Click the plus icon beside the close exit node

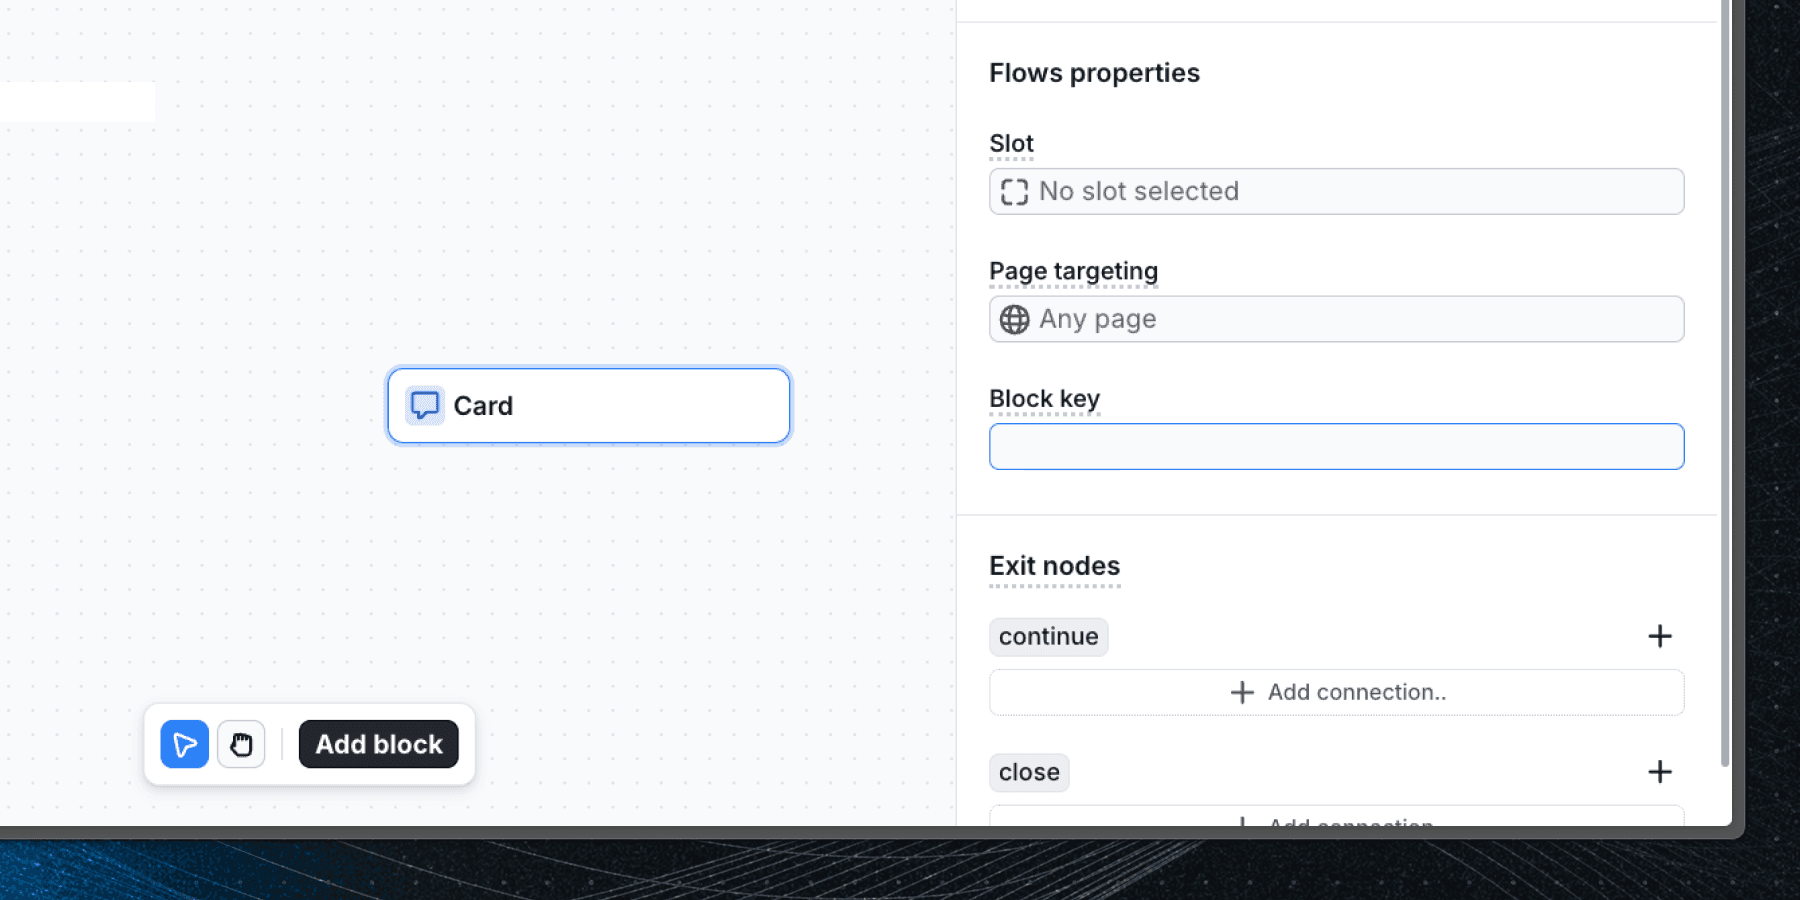[x=1660, y=771]
